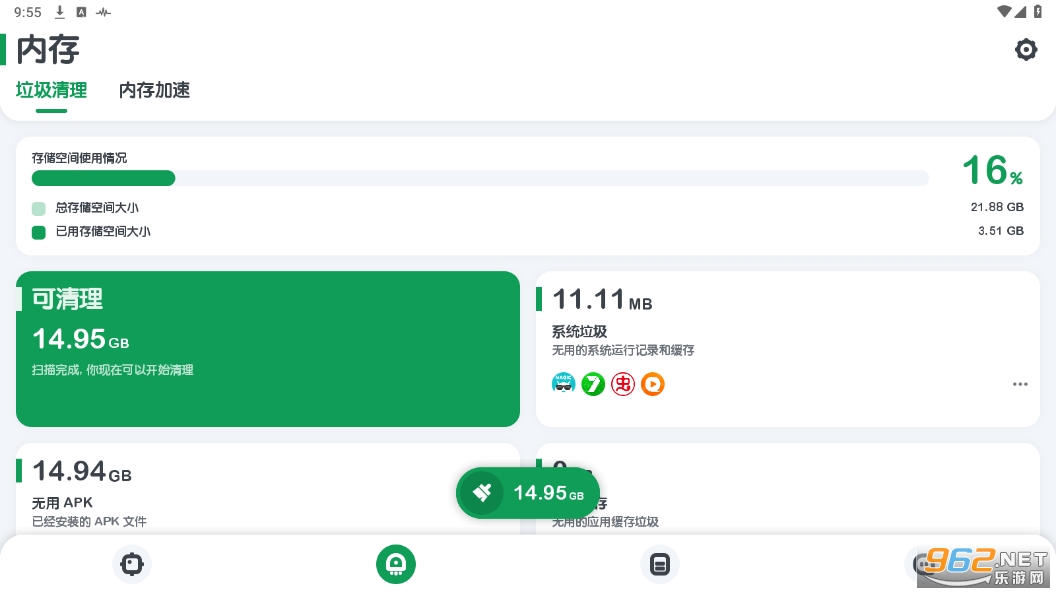Tap the floating 14.95 GB clean button

point(528,492)
